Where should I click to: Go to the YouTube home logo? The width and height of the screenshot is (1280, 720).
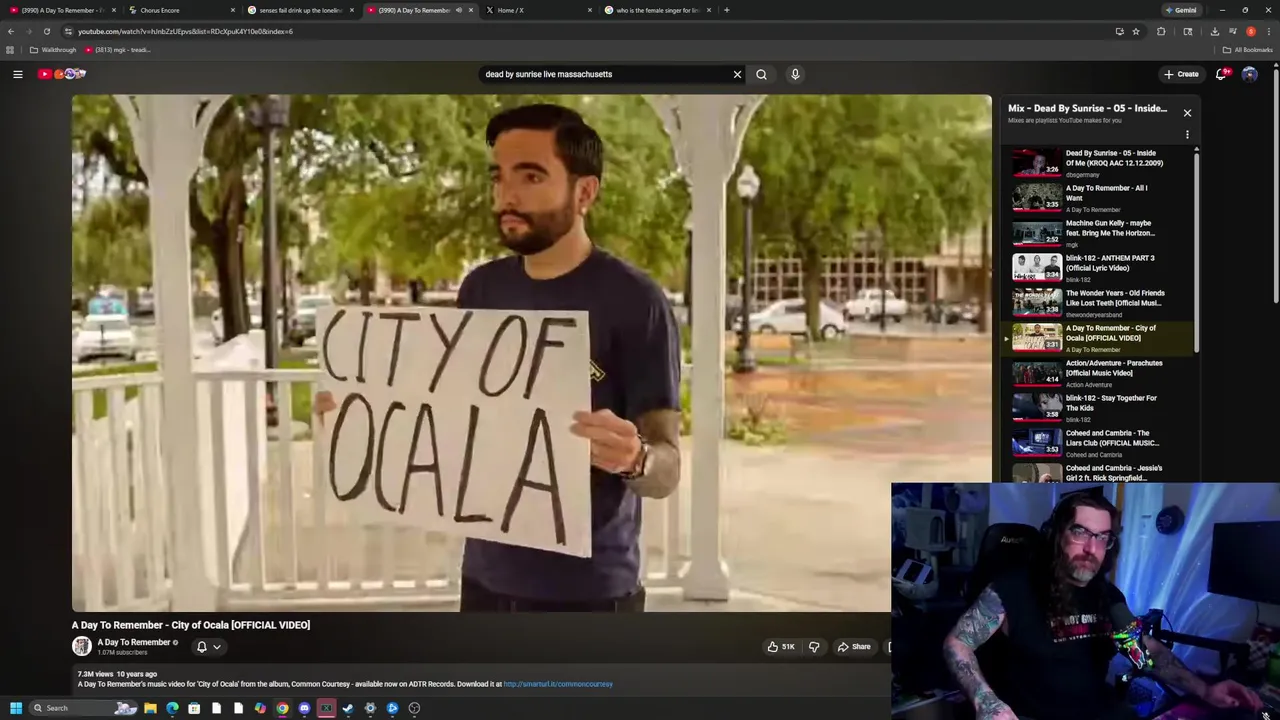[62, 74]
